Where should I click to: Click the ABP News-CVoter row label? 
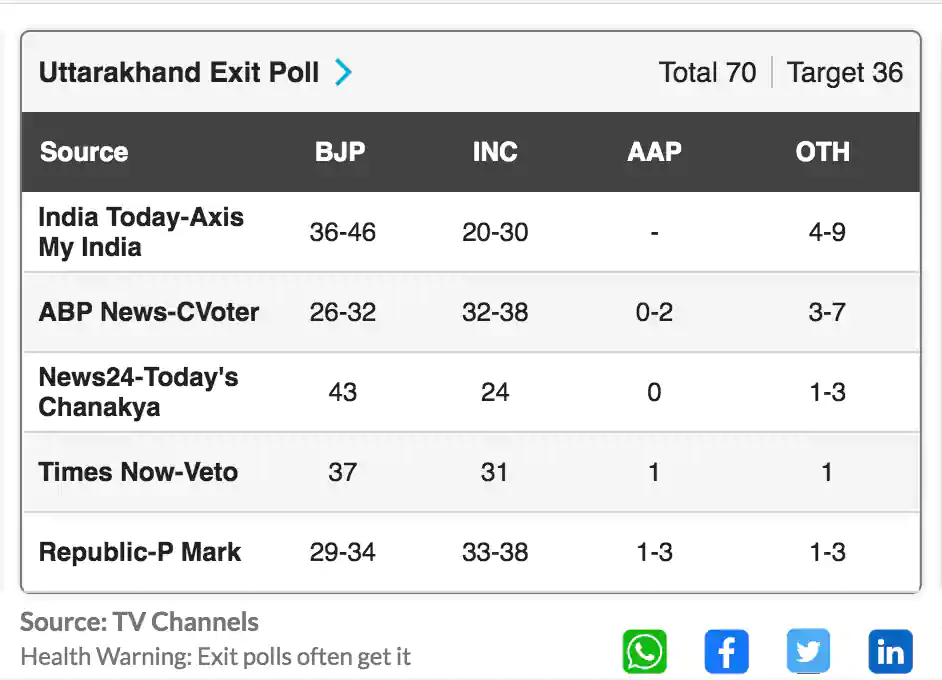pyautogui.click(x=149, y=312)
